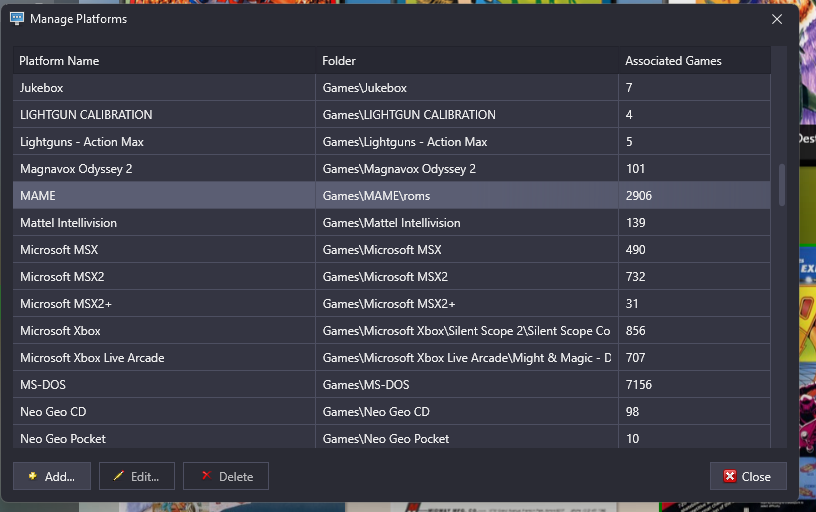Sort by Associated Games column header
816x512 pixels.
[694, 61]
